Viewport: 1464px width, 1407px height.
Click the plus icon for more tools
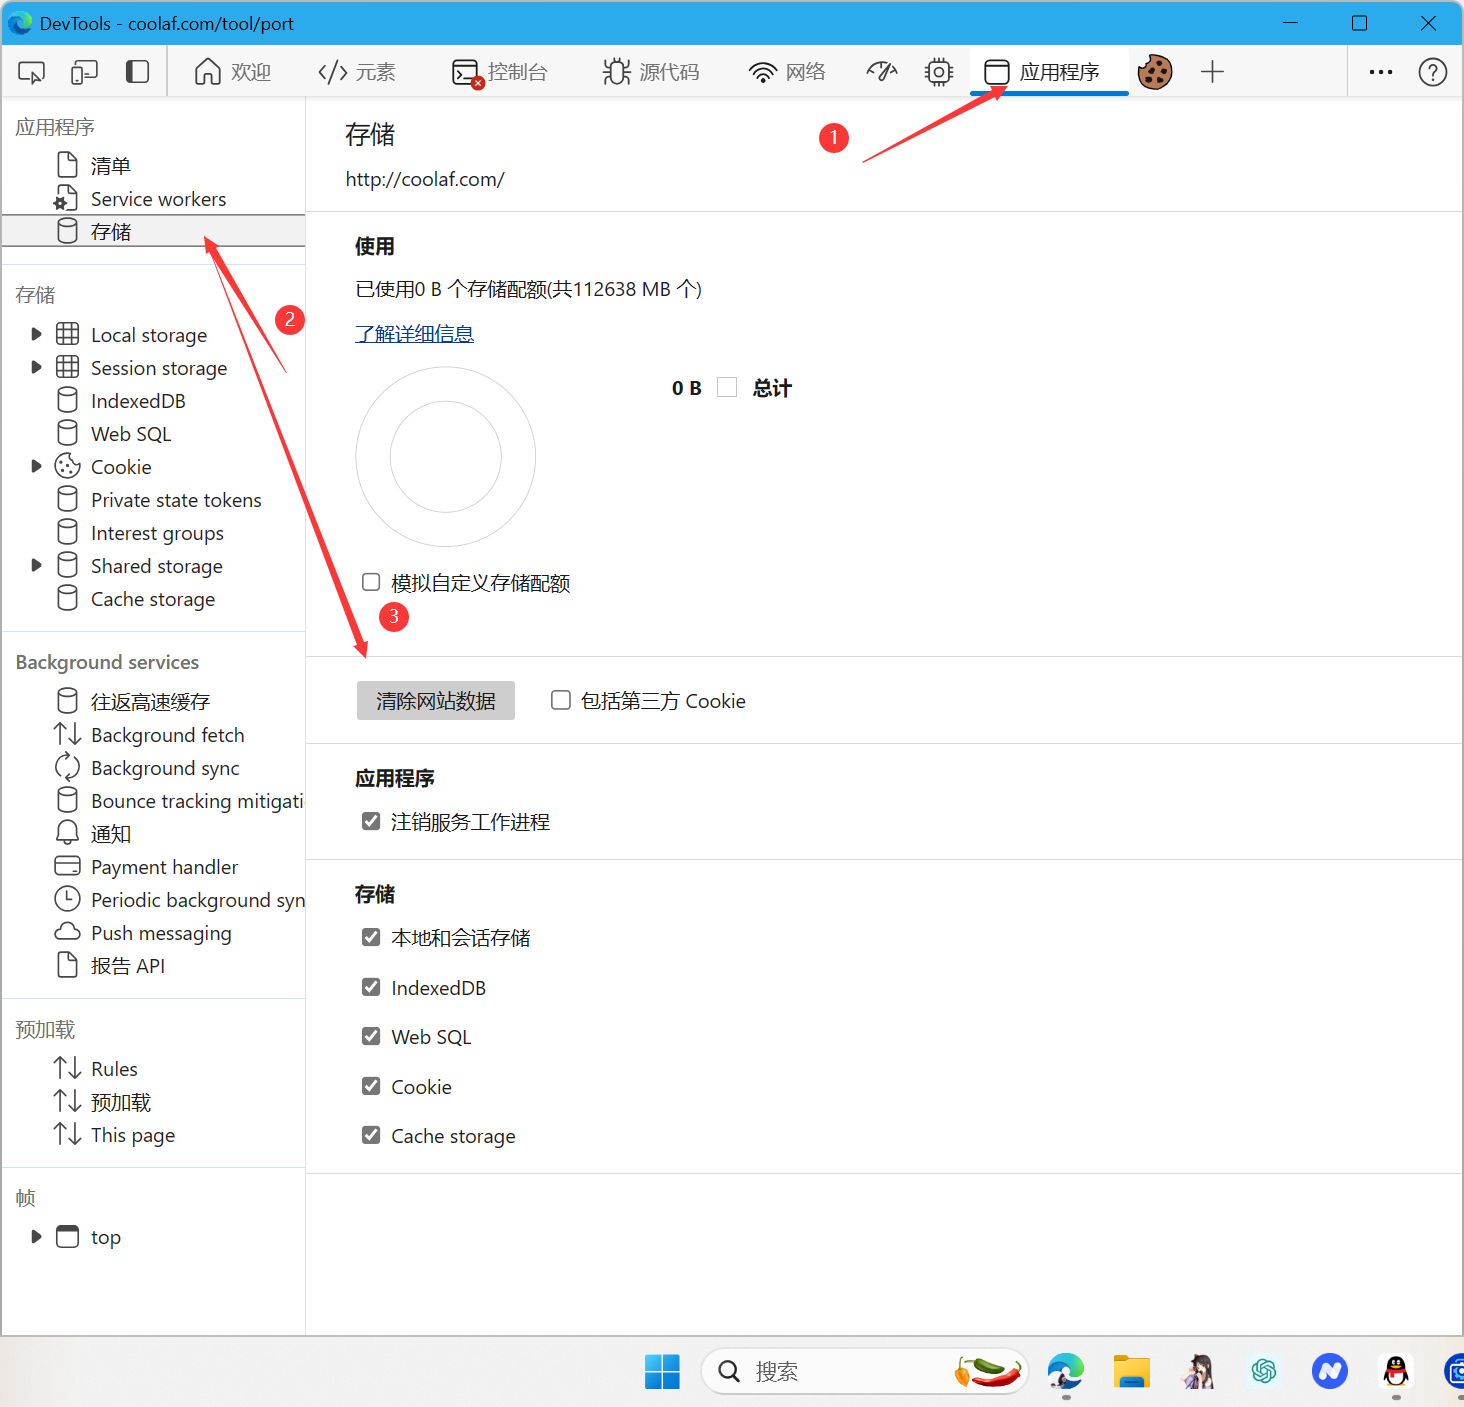point(1212,72)
